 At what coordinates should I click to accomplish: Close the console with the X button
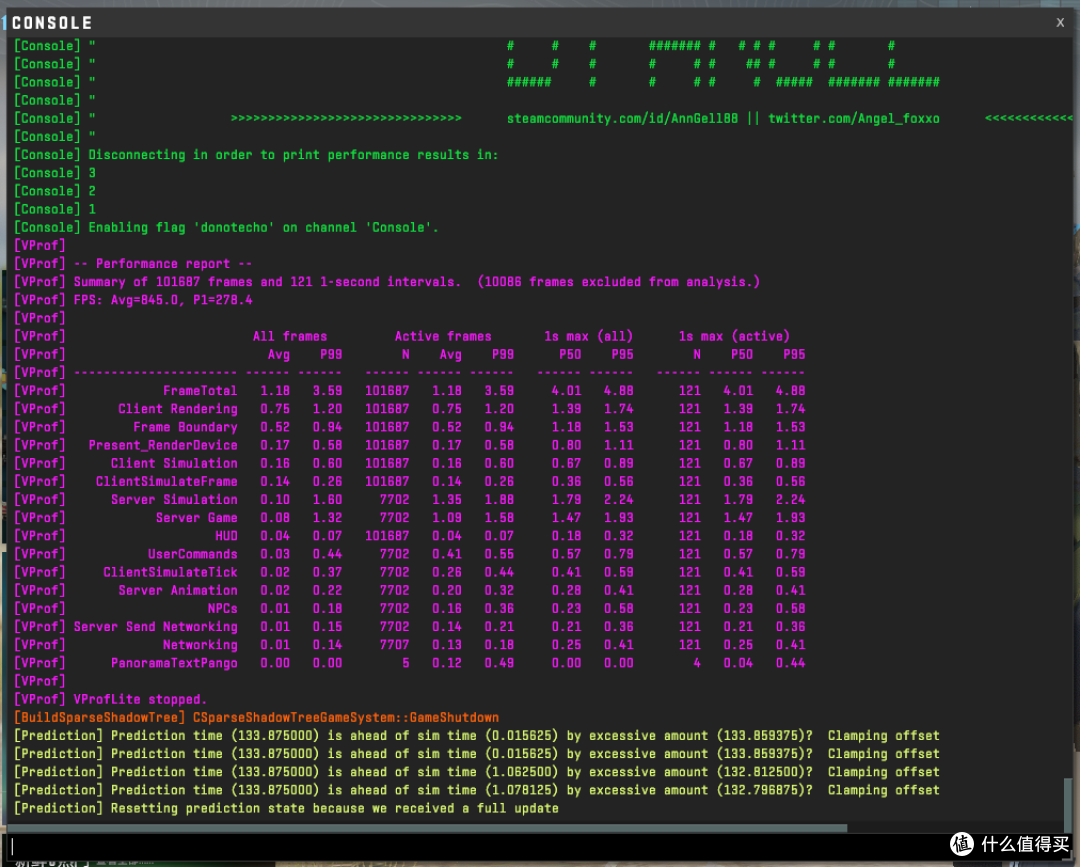pyautogui.click(x=1060, y=23)
